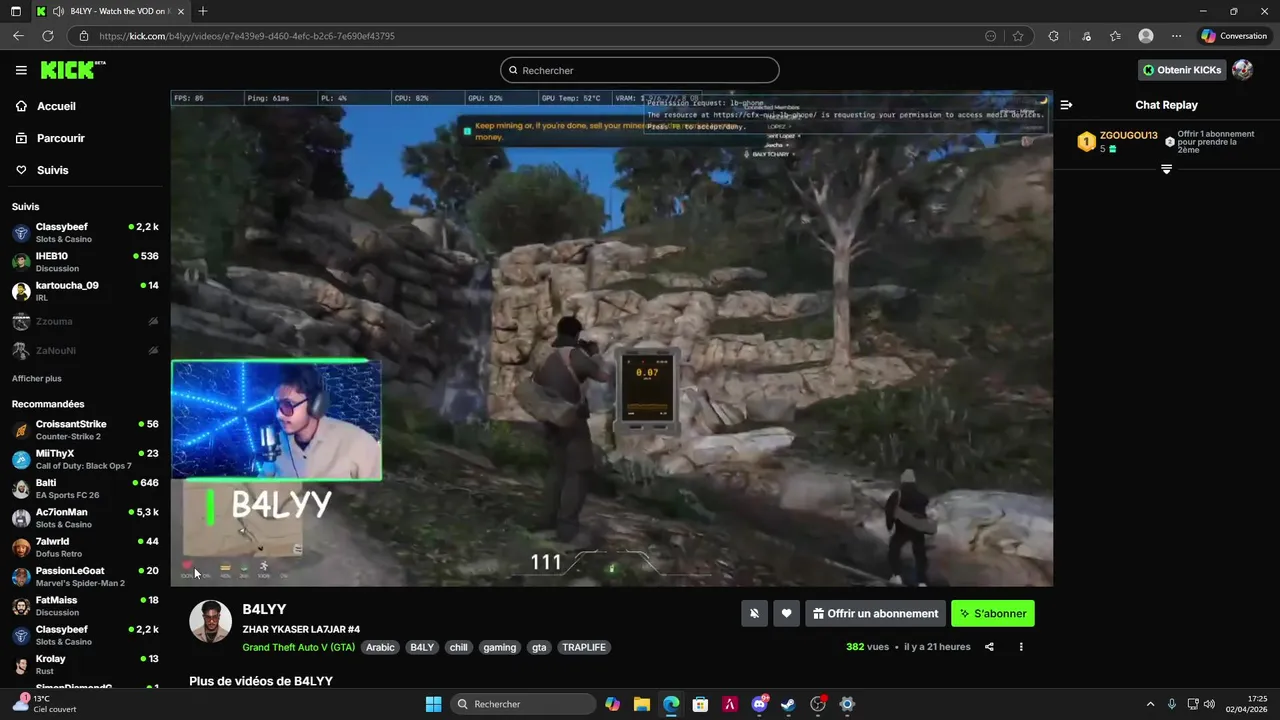1280x720 pixels.
Task: Open a new browser tab
Action: 203,11
